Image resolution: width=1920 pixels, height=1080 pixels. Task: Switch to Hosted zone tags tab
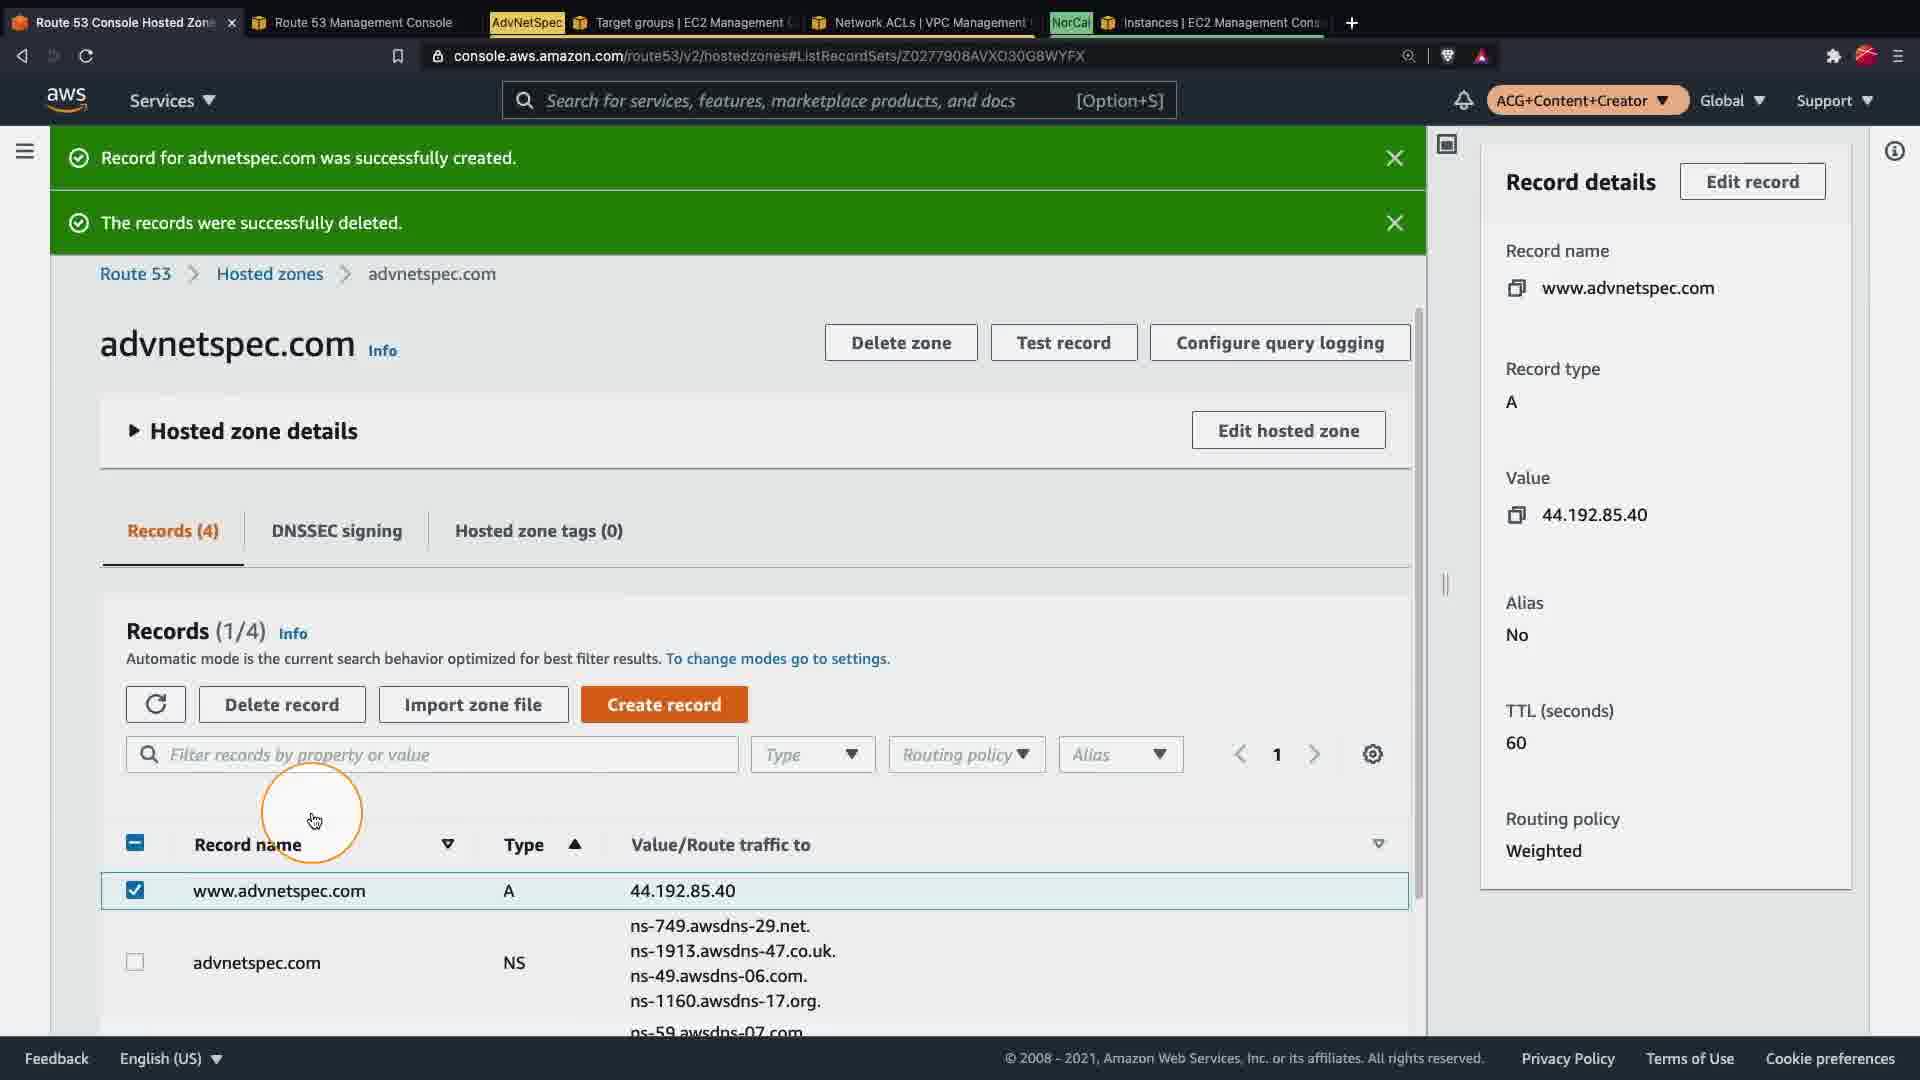pyautogui.click(x=538, y=531)
